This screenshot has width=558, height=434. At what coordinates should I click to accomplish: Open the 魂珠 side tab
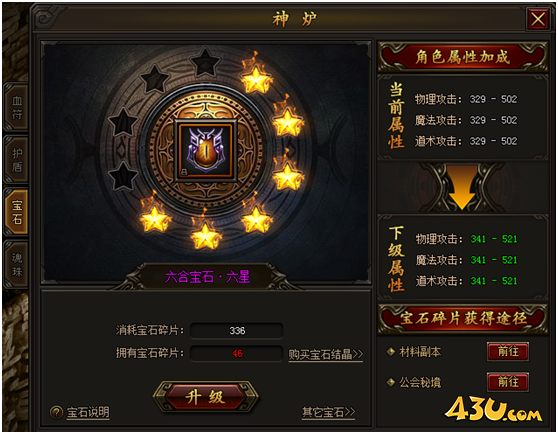16,264
